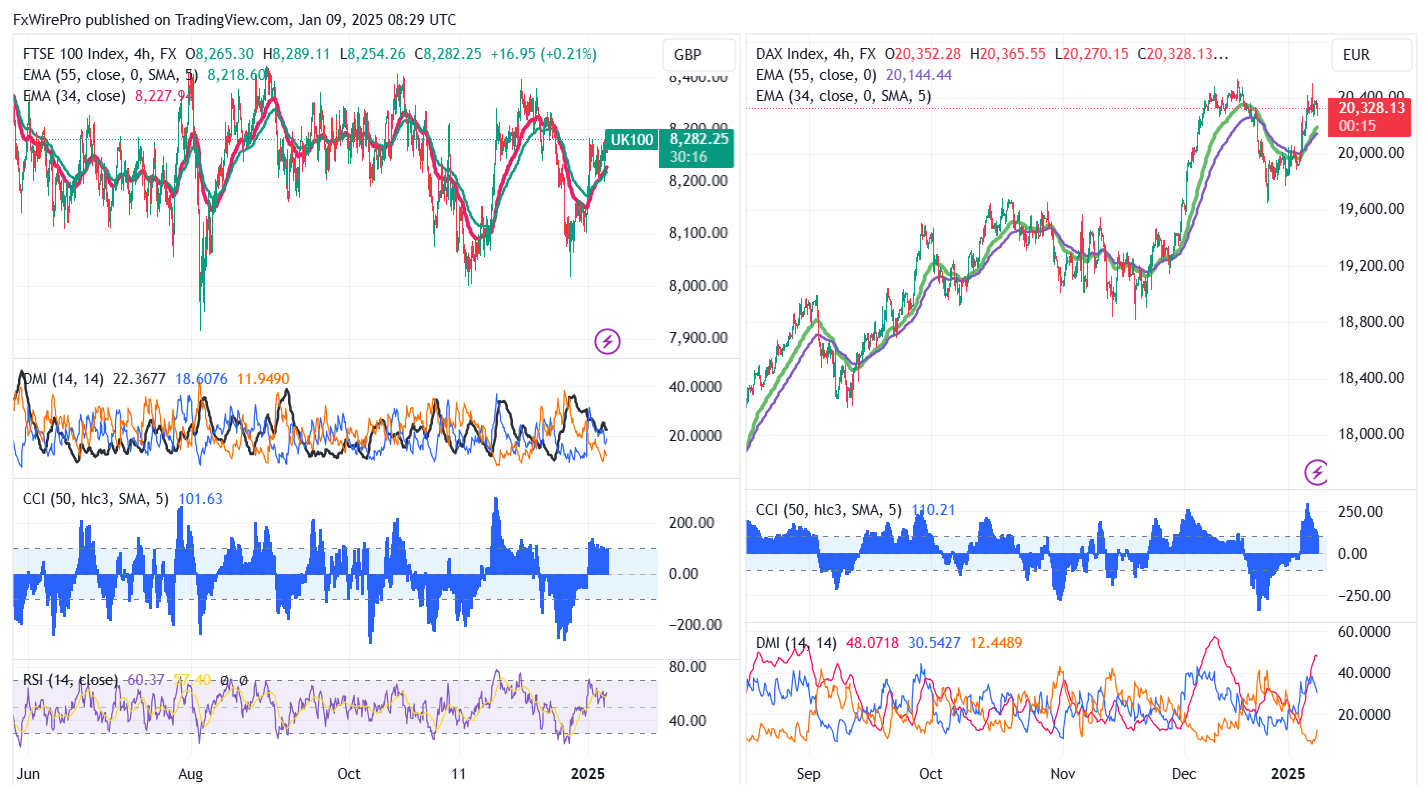This screenshot has height=785, width=1428.
Task: Click the 19,600.00 level on DAX price axis
Action: click(x=1372, y=209)
